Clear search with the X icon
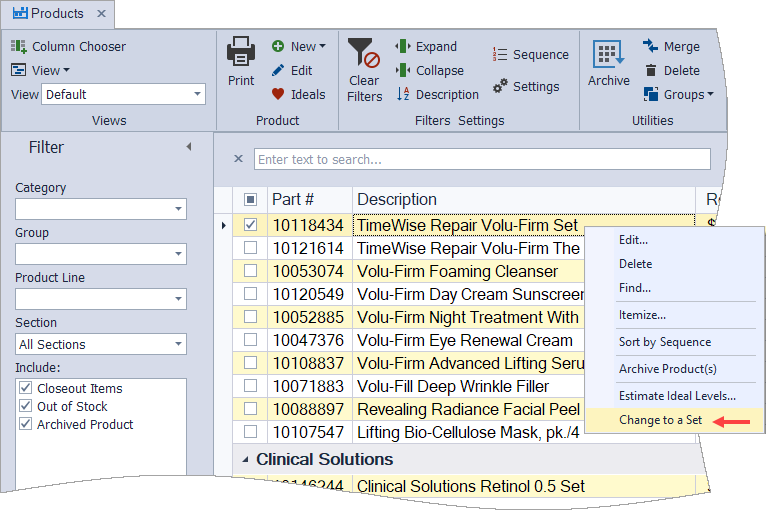The height and width of the screenshot is (510, 766). point(238,159)
